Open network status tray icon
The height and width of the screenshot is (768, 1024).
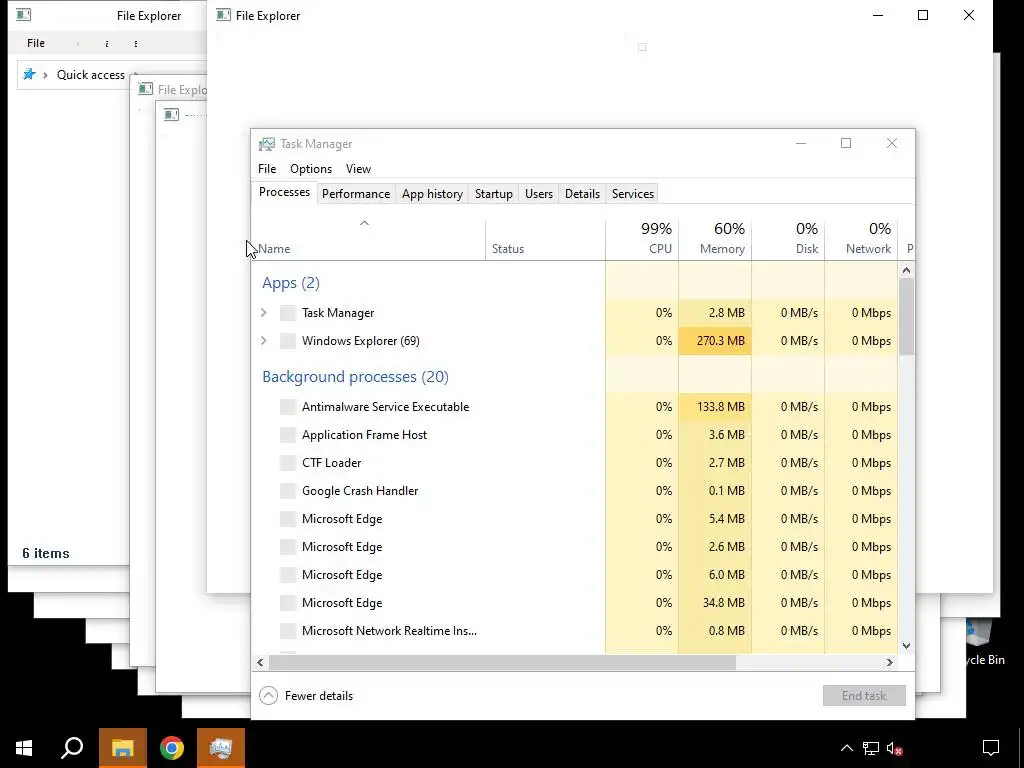pyautogui.click(x=871, y=748)
